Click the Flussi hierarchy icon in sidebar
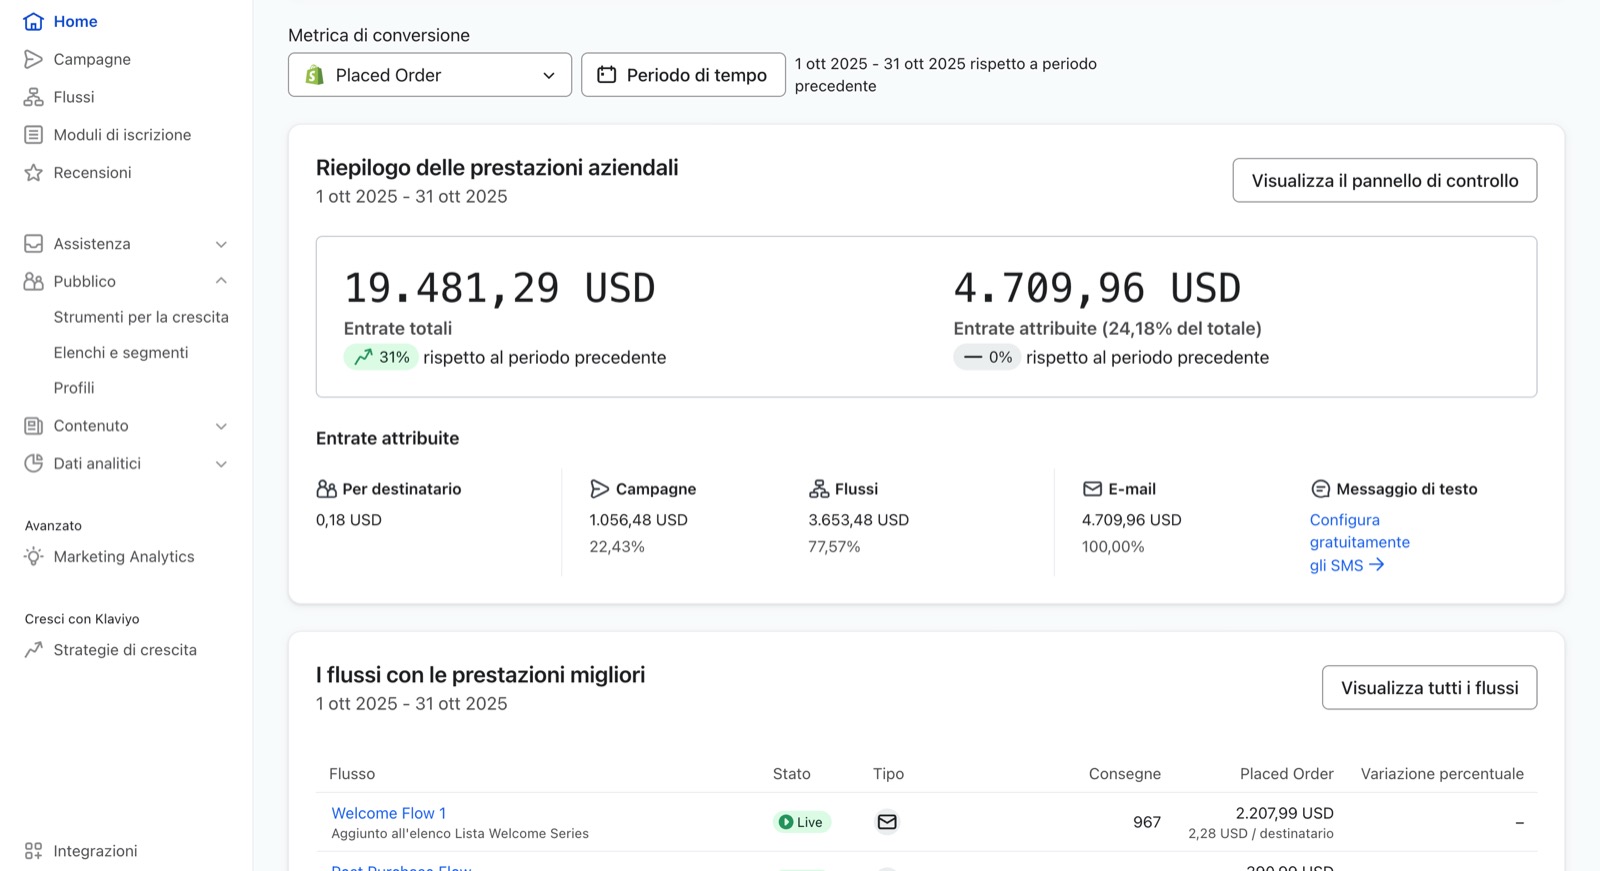The width and height of the screenshot is (1600, 871). (x=33, y=97)
